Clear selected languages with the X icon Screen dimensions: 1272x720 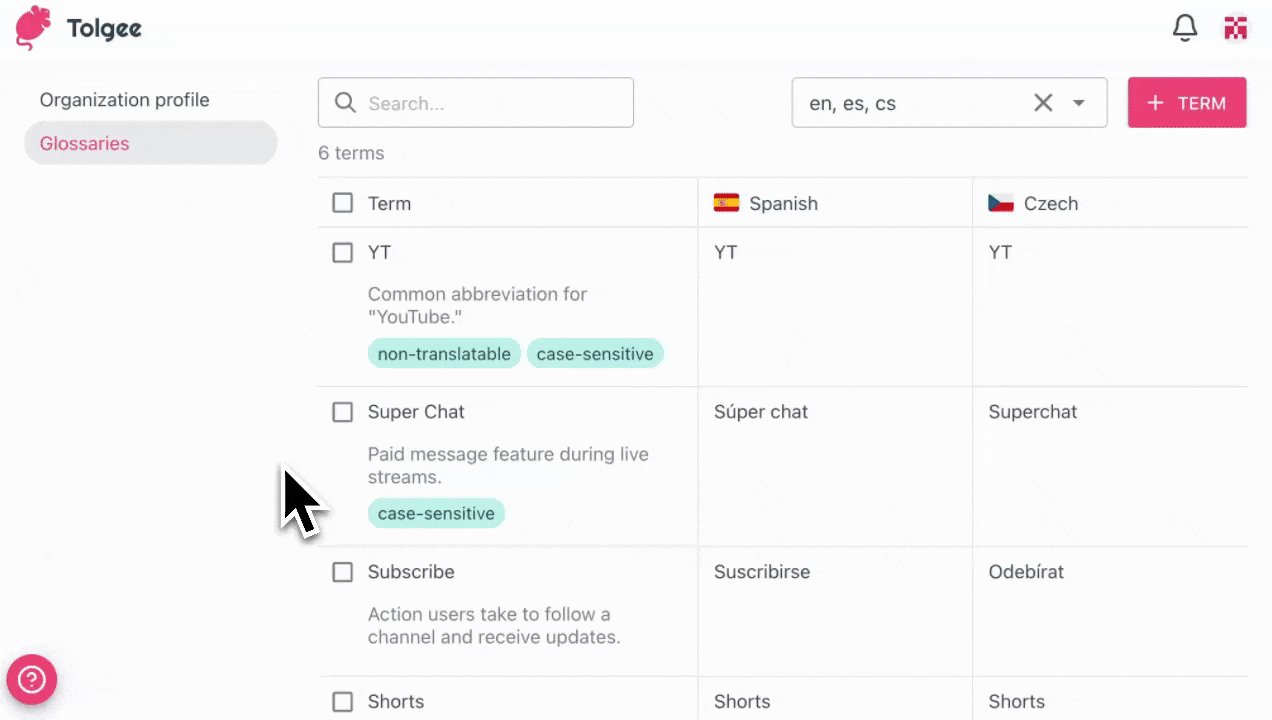point(1043,103)
